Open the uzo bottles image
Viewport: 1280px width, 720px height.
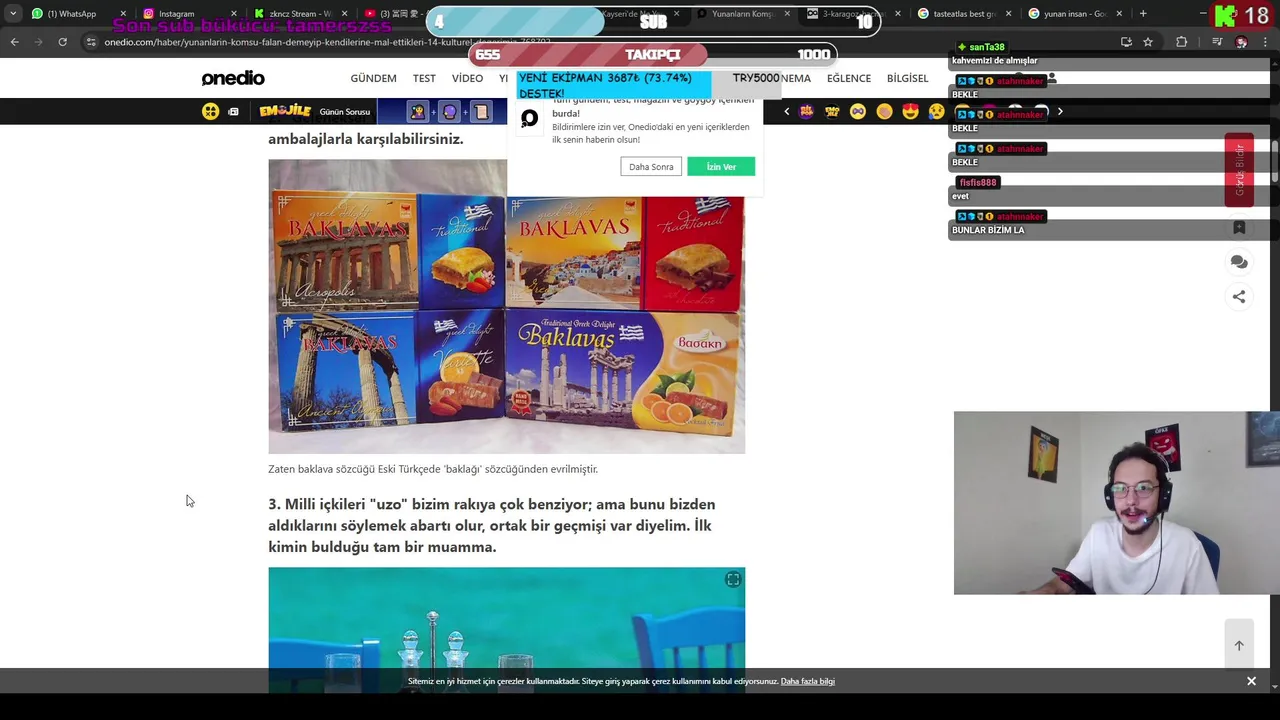tap(506, 630)
